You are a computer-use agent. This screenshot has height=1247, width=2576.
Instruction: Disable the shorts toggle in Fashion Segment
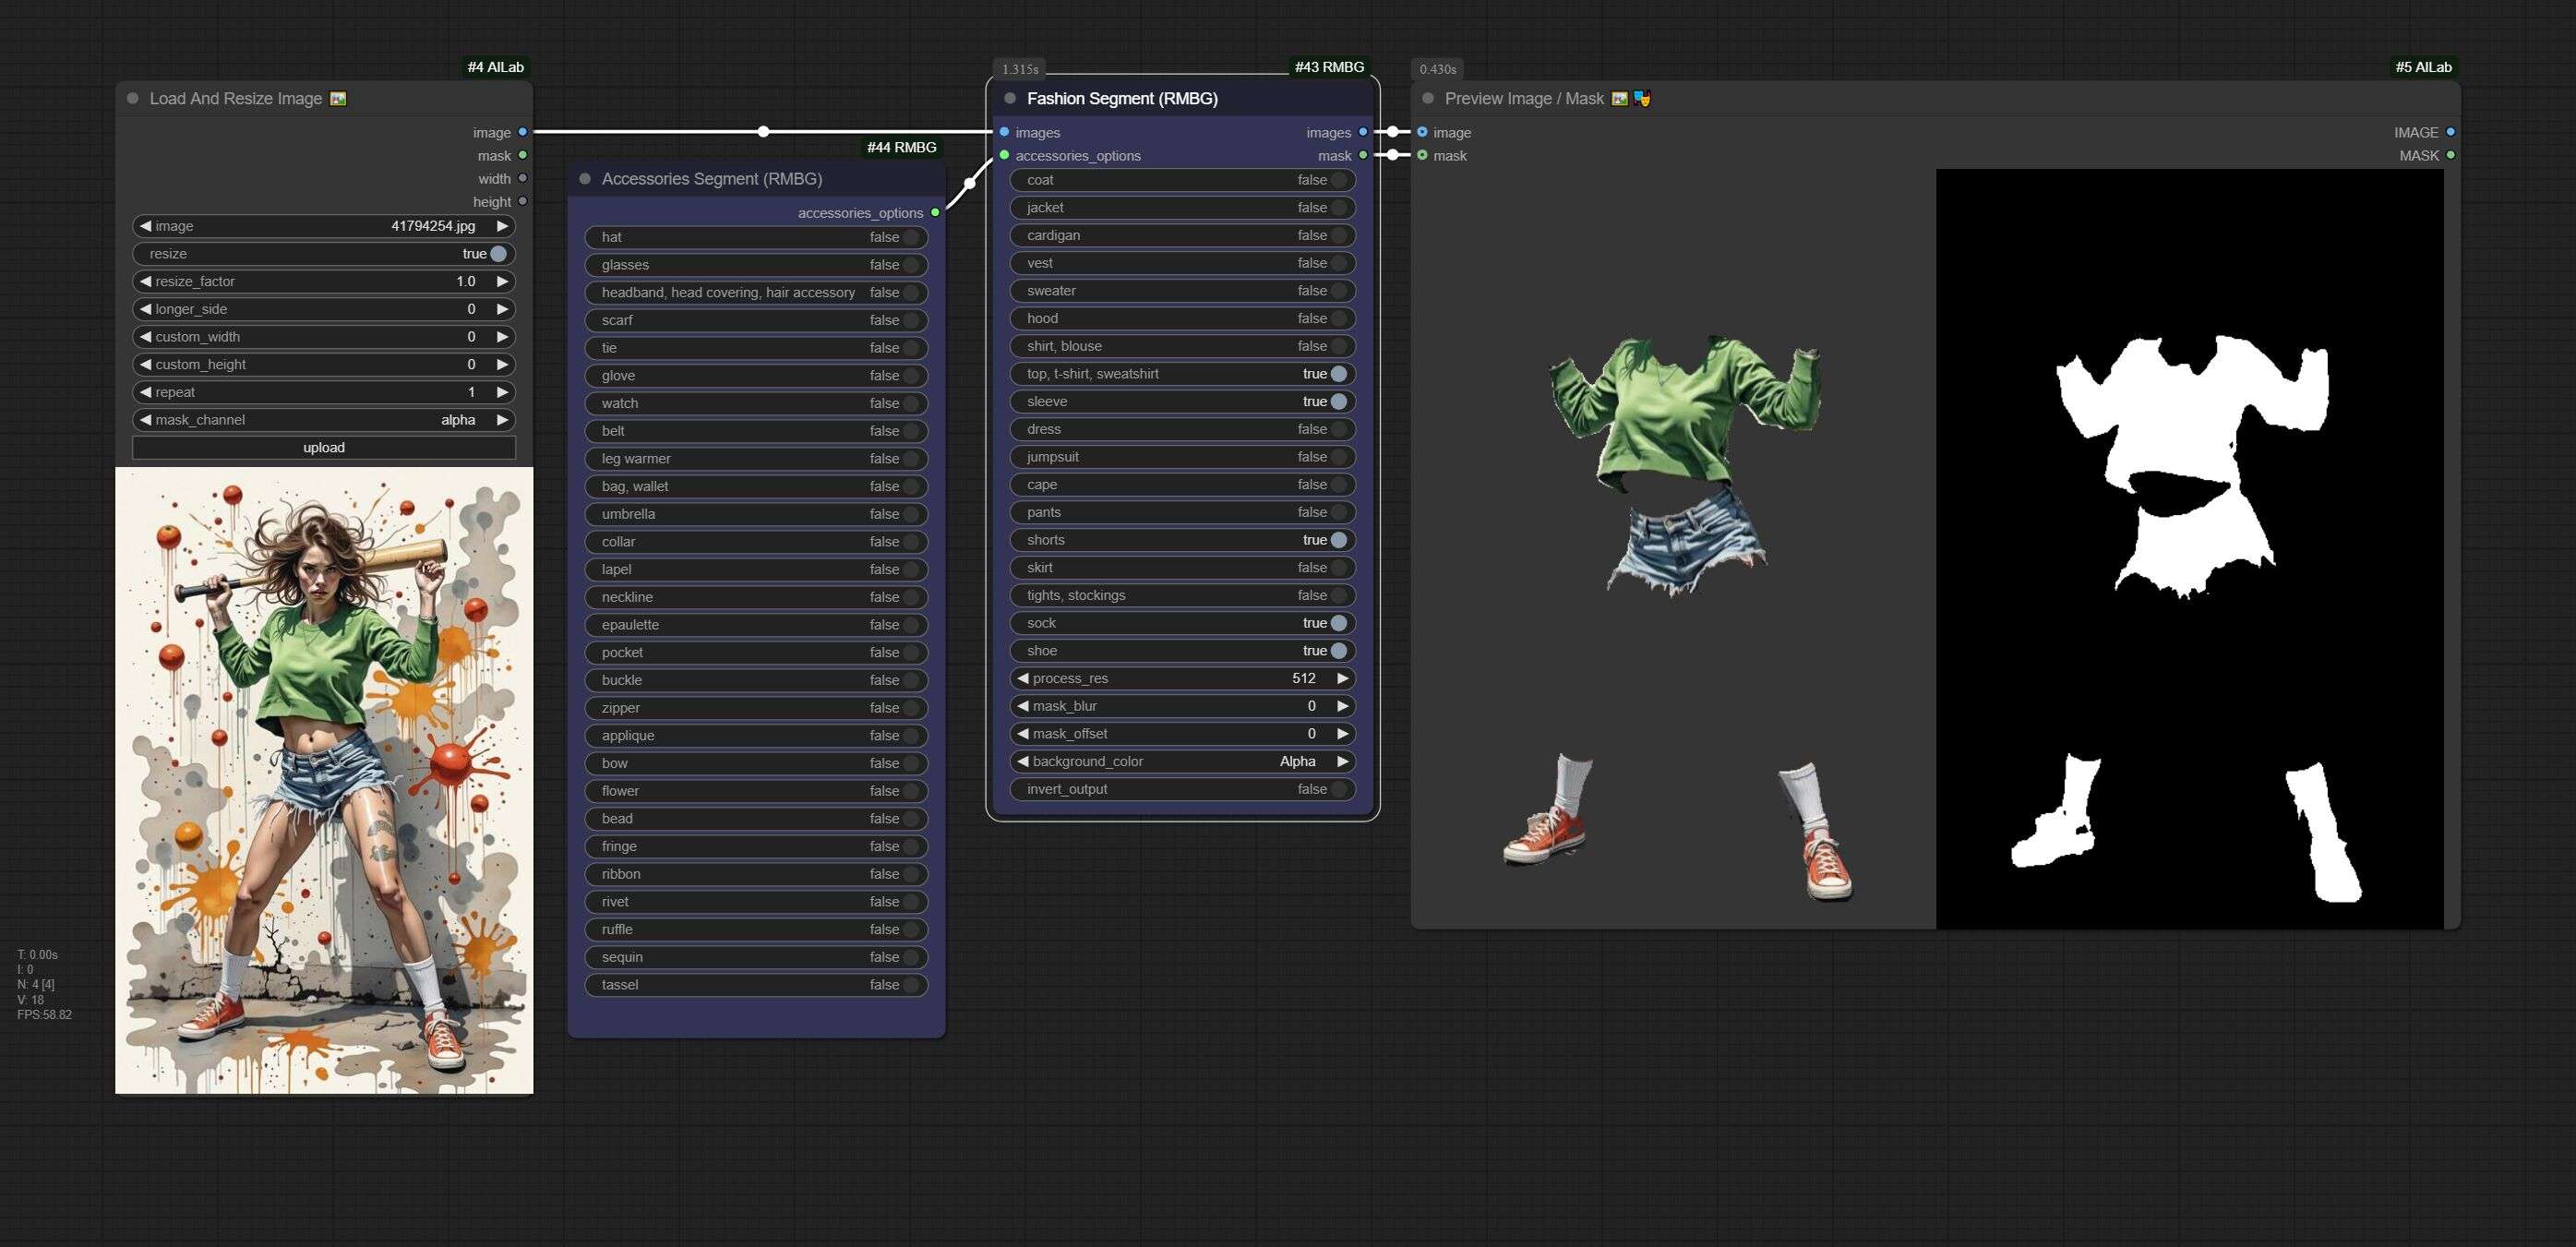click(x=1338, y=540)
